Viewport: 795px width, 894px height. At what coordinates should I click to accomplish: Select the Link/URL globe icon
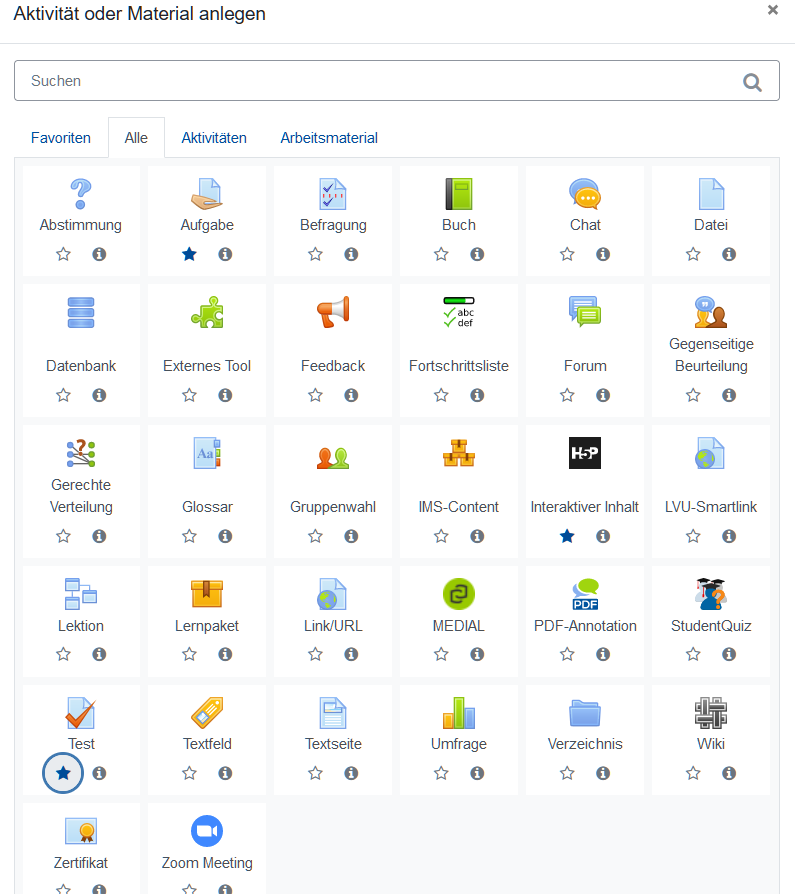point(332,594)
